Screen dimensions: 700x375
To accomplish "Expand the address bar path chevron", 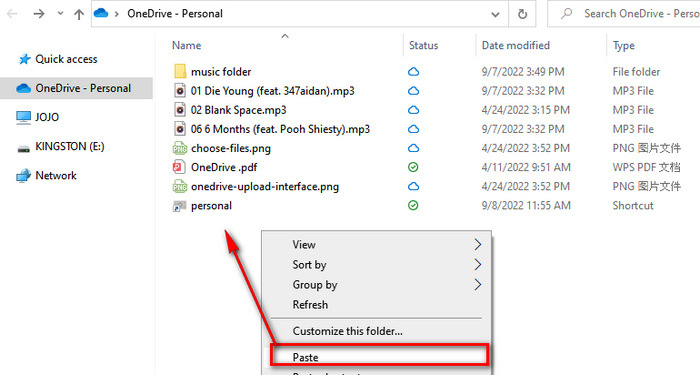I will click(117, 14).
